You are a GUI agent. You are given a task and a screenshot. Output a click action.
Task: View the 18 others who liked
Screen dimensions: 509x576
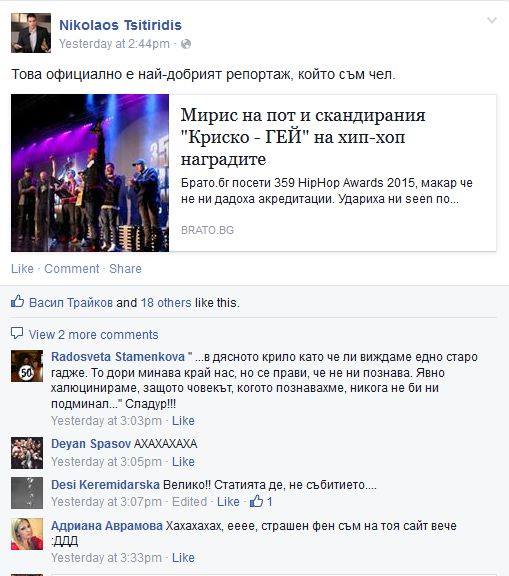(x=166, y=303)
